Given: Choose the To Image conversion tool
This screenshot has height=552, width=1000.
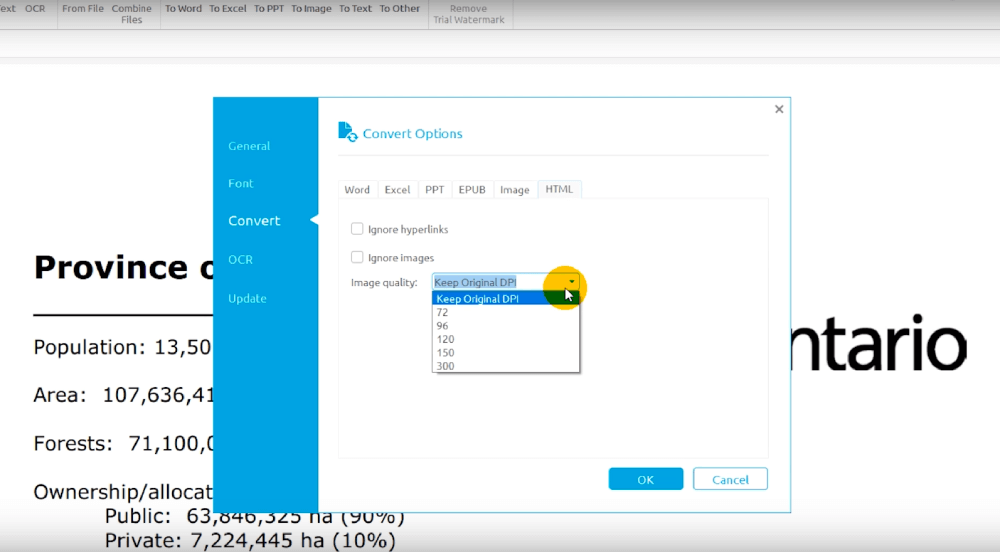Looking at the screenshot, I should [x=311, y=9].
